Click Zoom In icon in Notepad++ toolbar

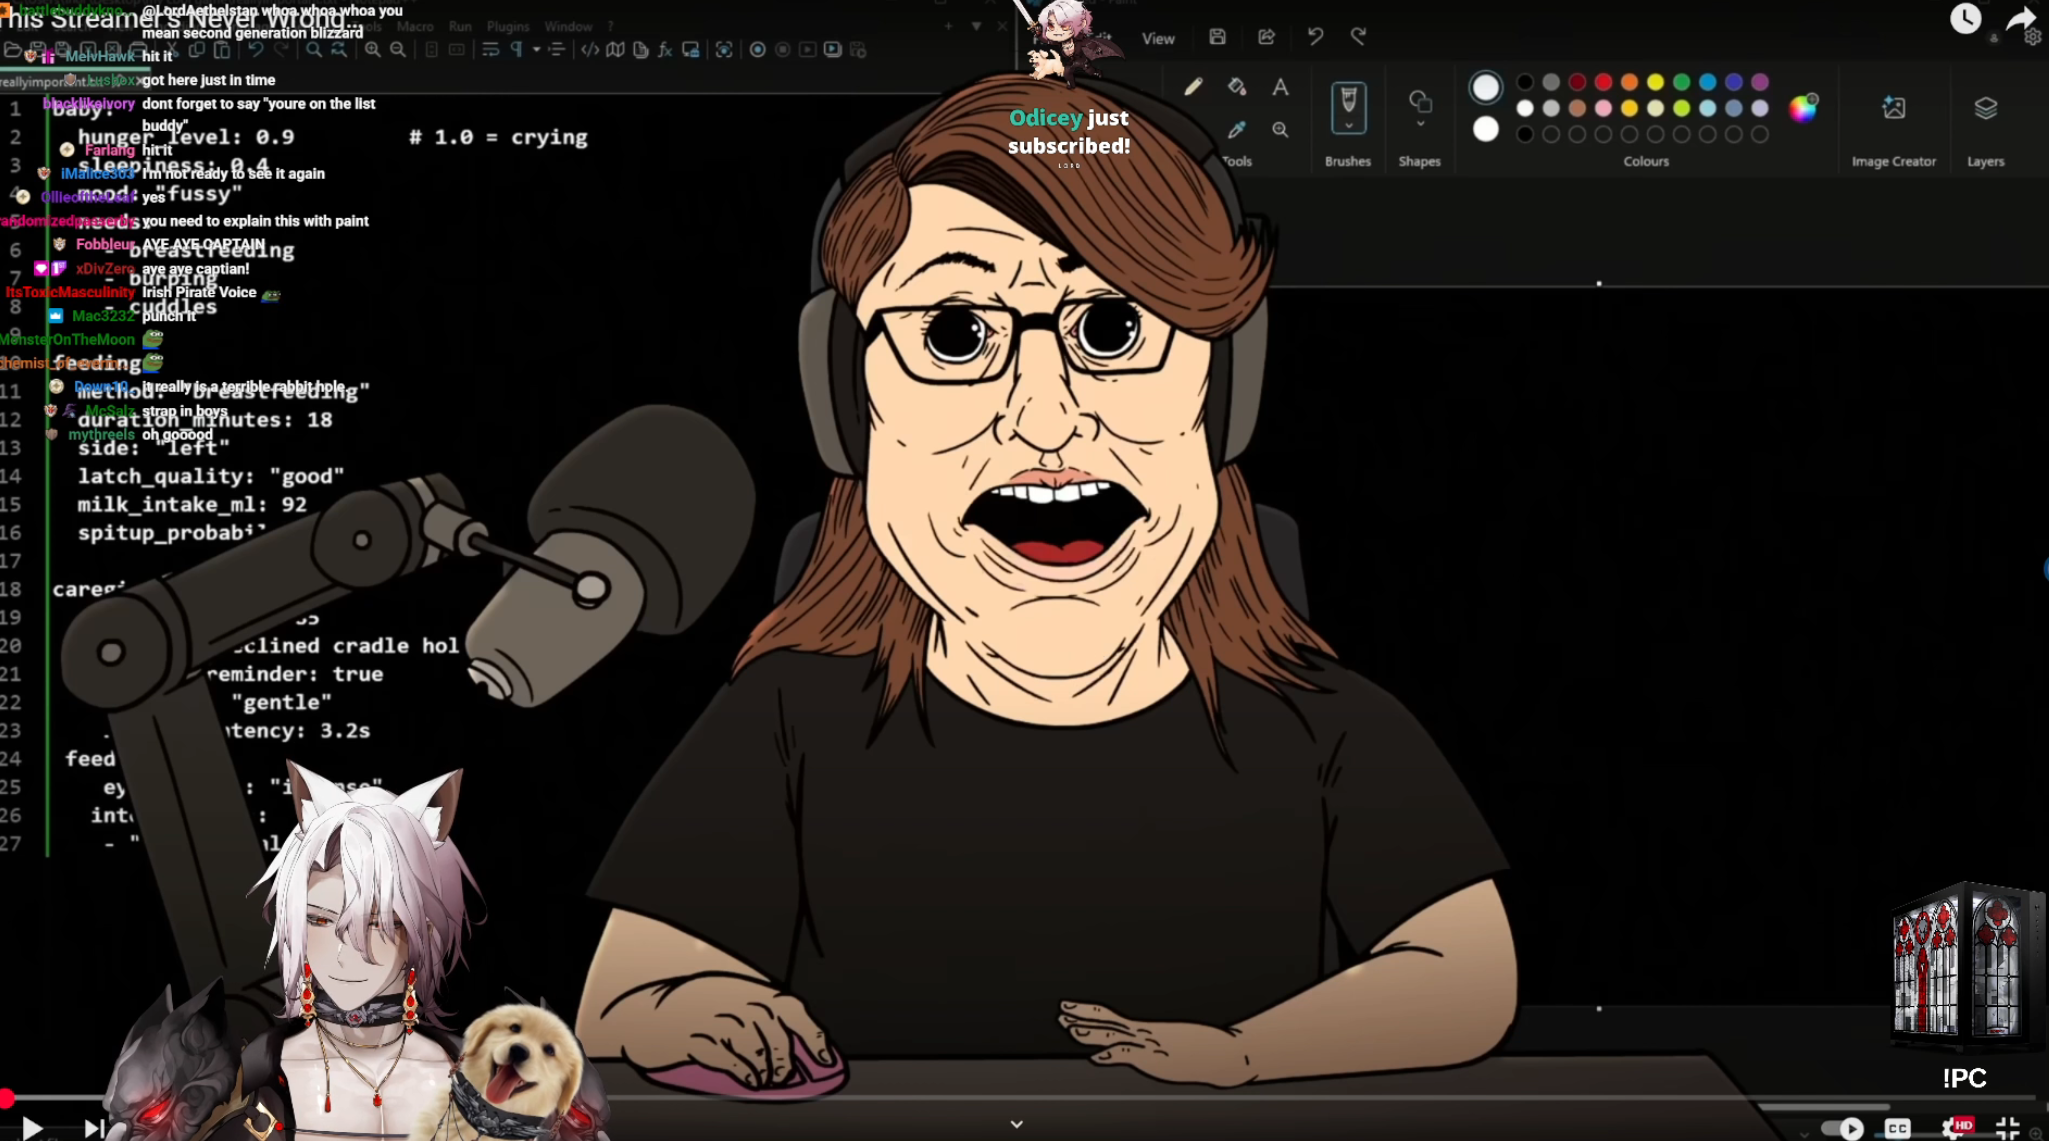[372, 49]
